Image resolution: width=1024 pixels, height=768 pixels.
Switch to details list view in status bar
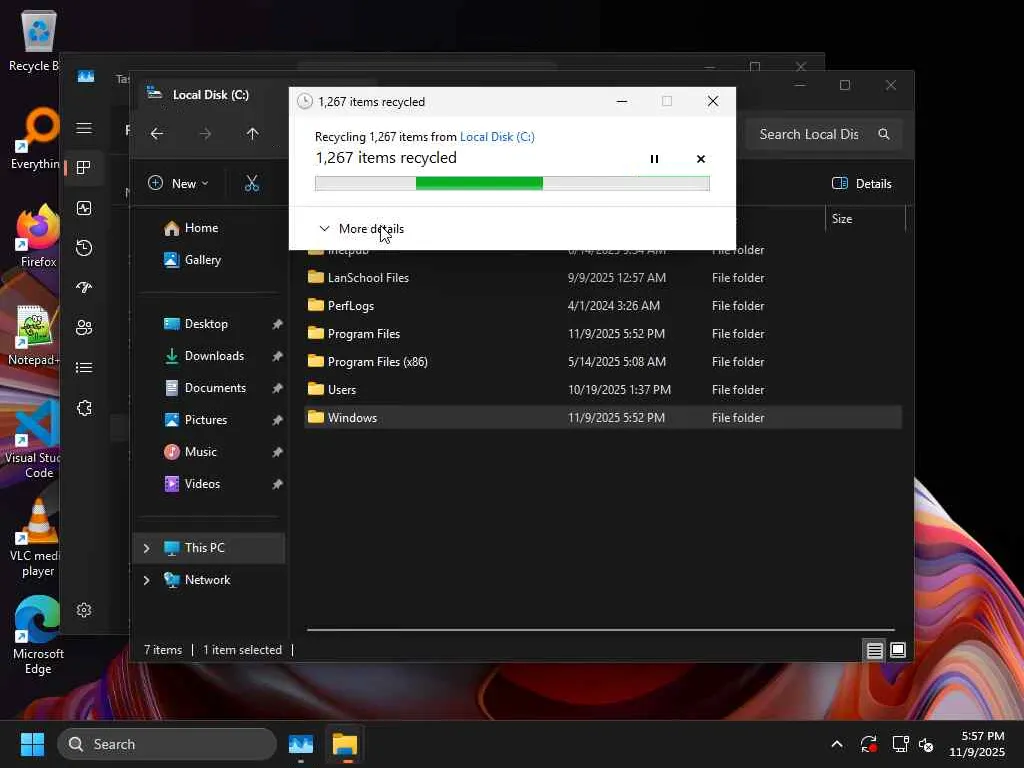tap(874, 650)
